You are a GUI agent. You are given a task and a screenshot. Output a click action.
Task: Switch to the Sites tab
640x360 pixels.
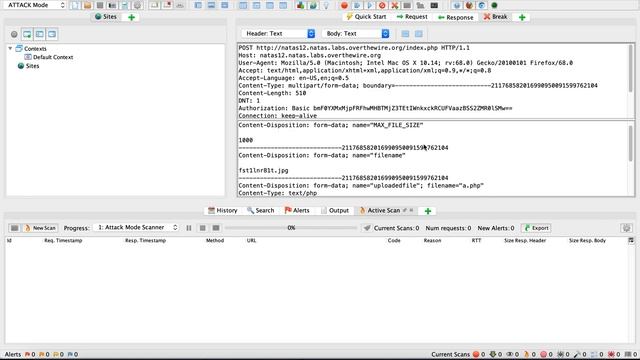point(106,17)
